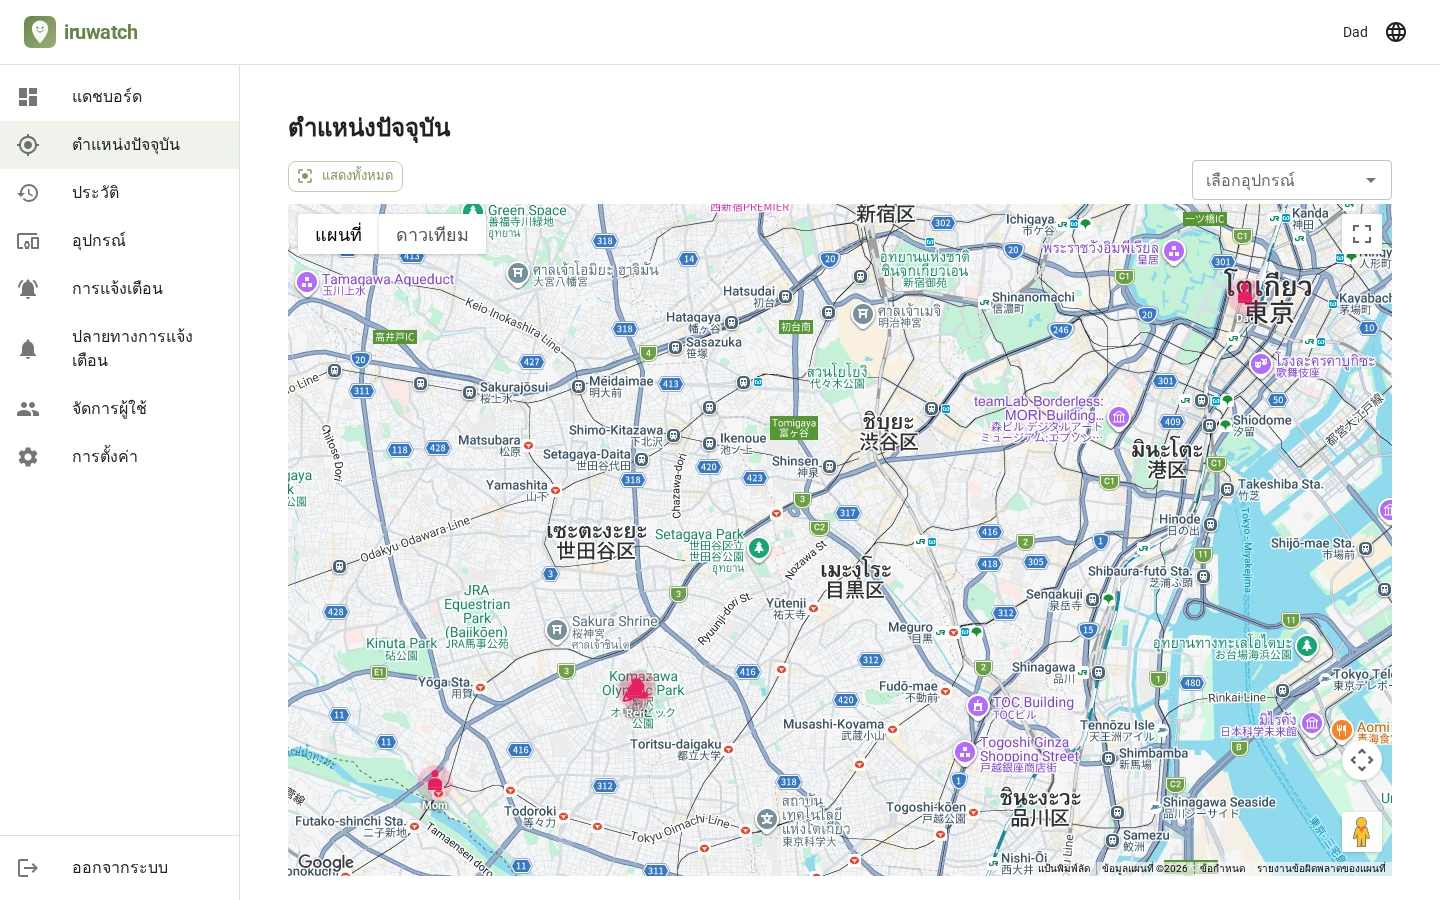Image resolution: width=1440 pixels, height=900 pixels.
Task: Open map camera controls button
Action: [1362, 760]
